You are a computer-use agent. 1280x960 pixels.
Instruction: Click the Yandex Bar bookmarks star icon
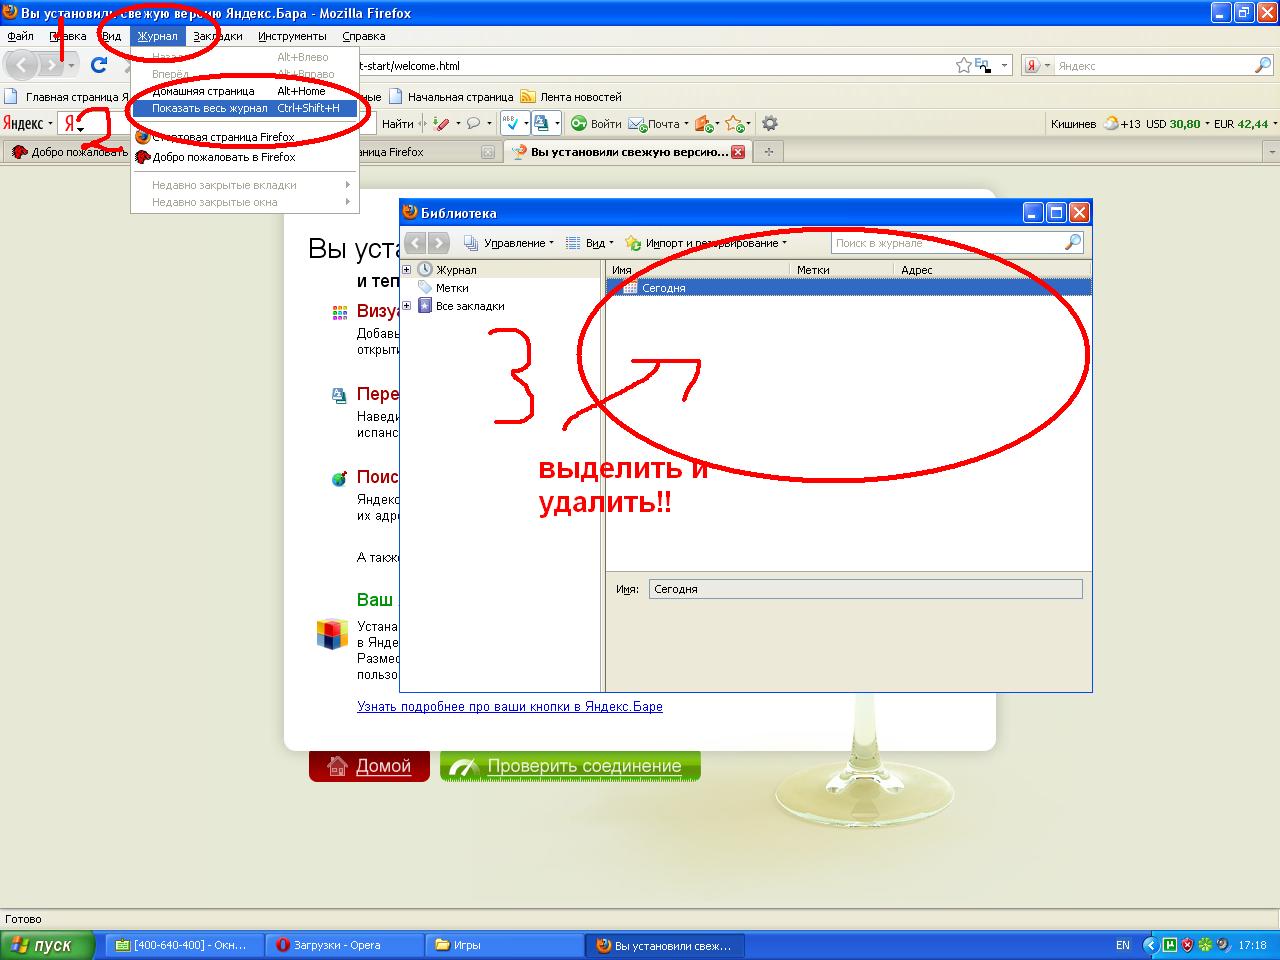(734, 124)
